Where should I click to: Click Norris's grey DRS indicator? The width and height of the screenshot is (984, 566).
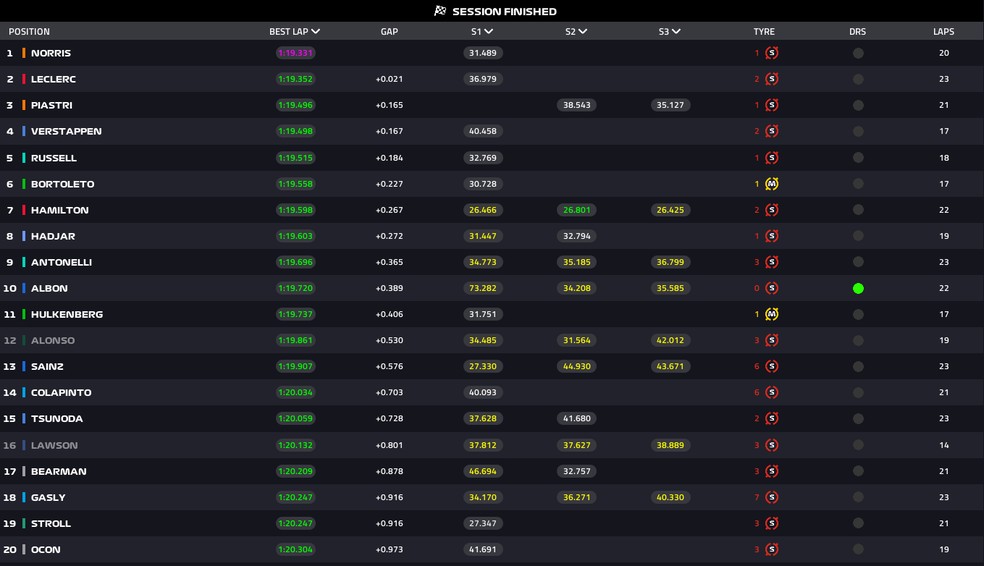pos(858,53)
